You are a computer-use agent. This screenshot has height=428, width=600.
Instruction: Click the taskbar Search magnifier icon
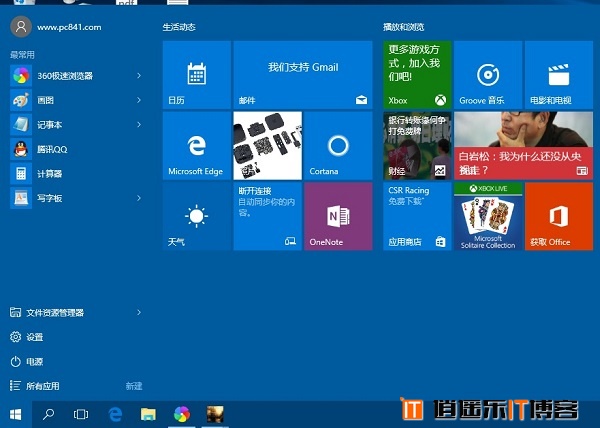tap(48, 414)
